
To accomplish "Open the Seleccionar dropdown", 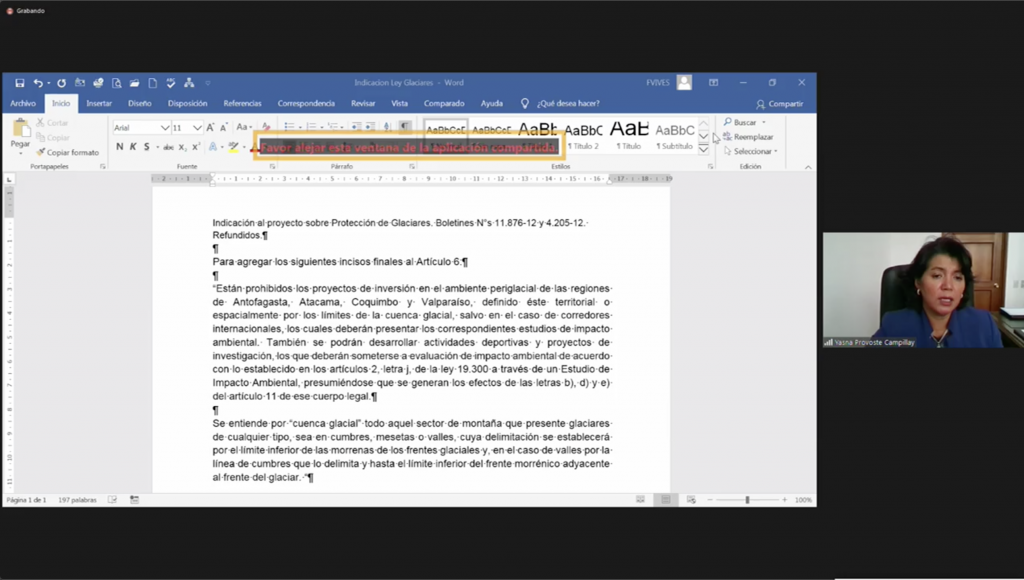I will pos(750,151).
